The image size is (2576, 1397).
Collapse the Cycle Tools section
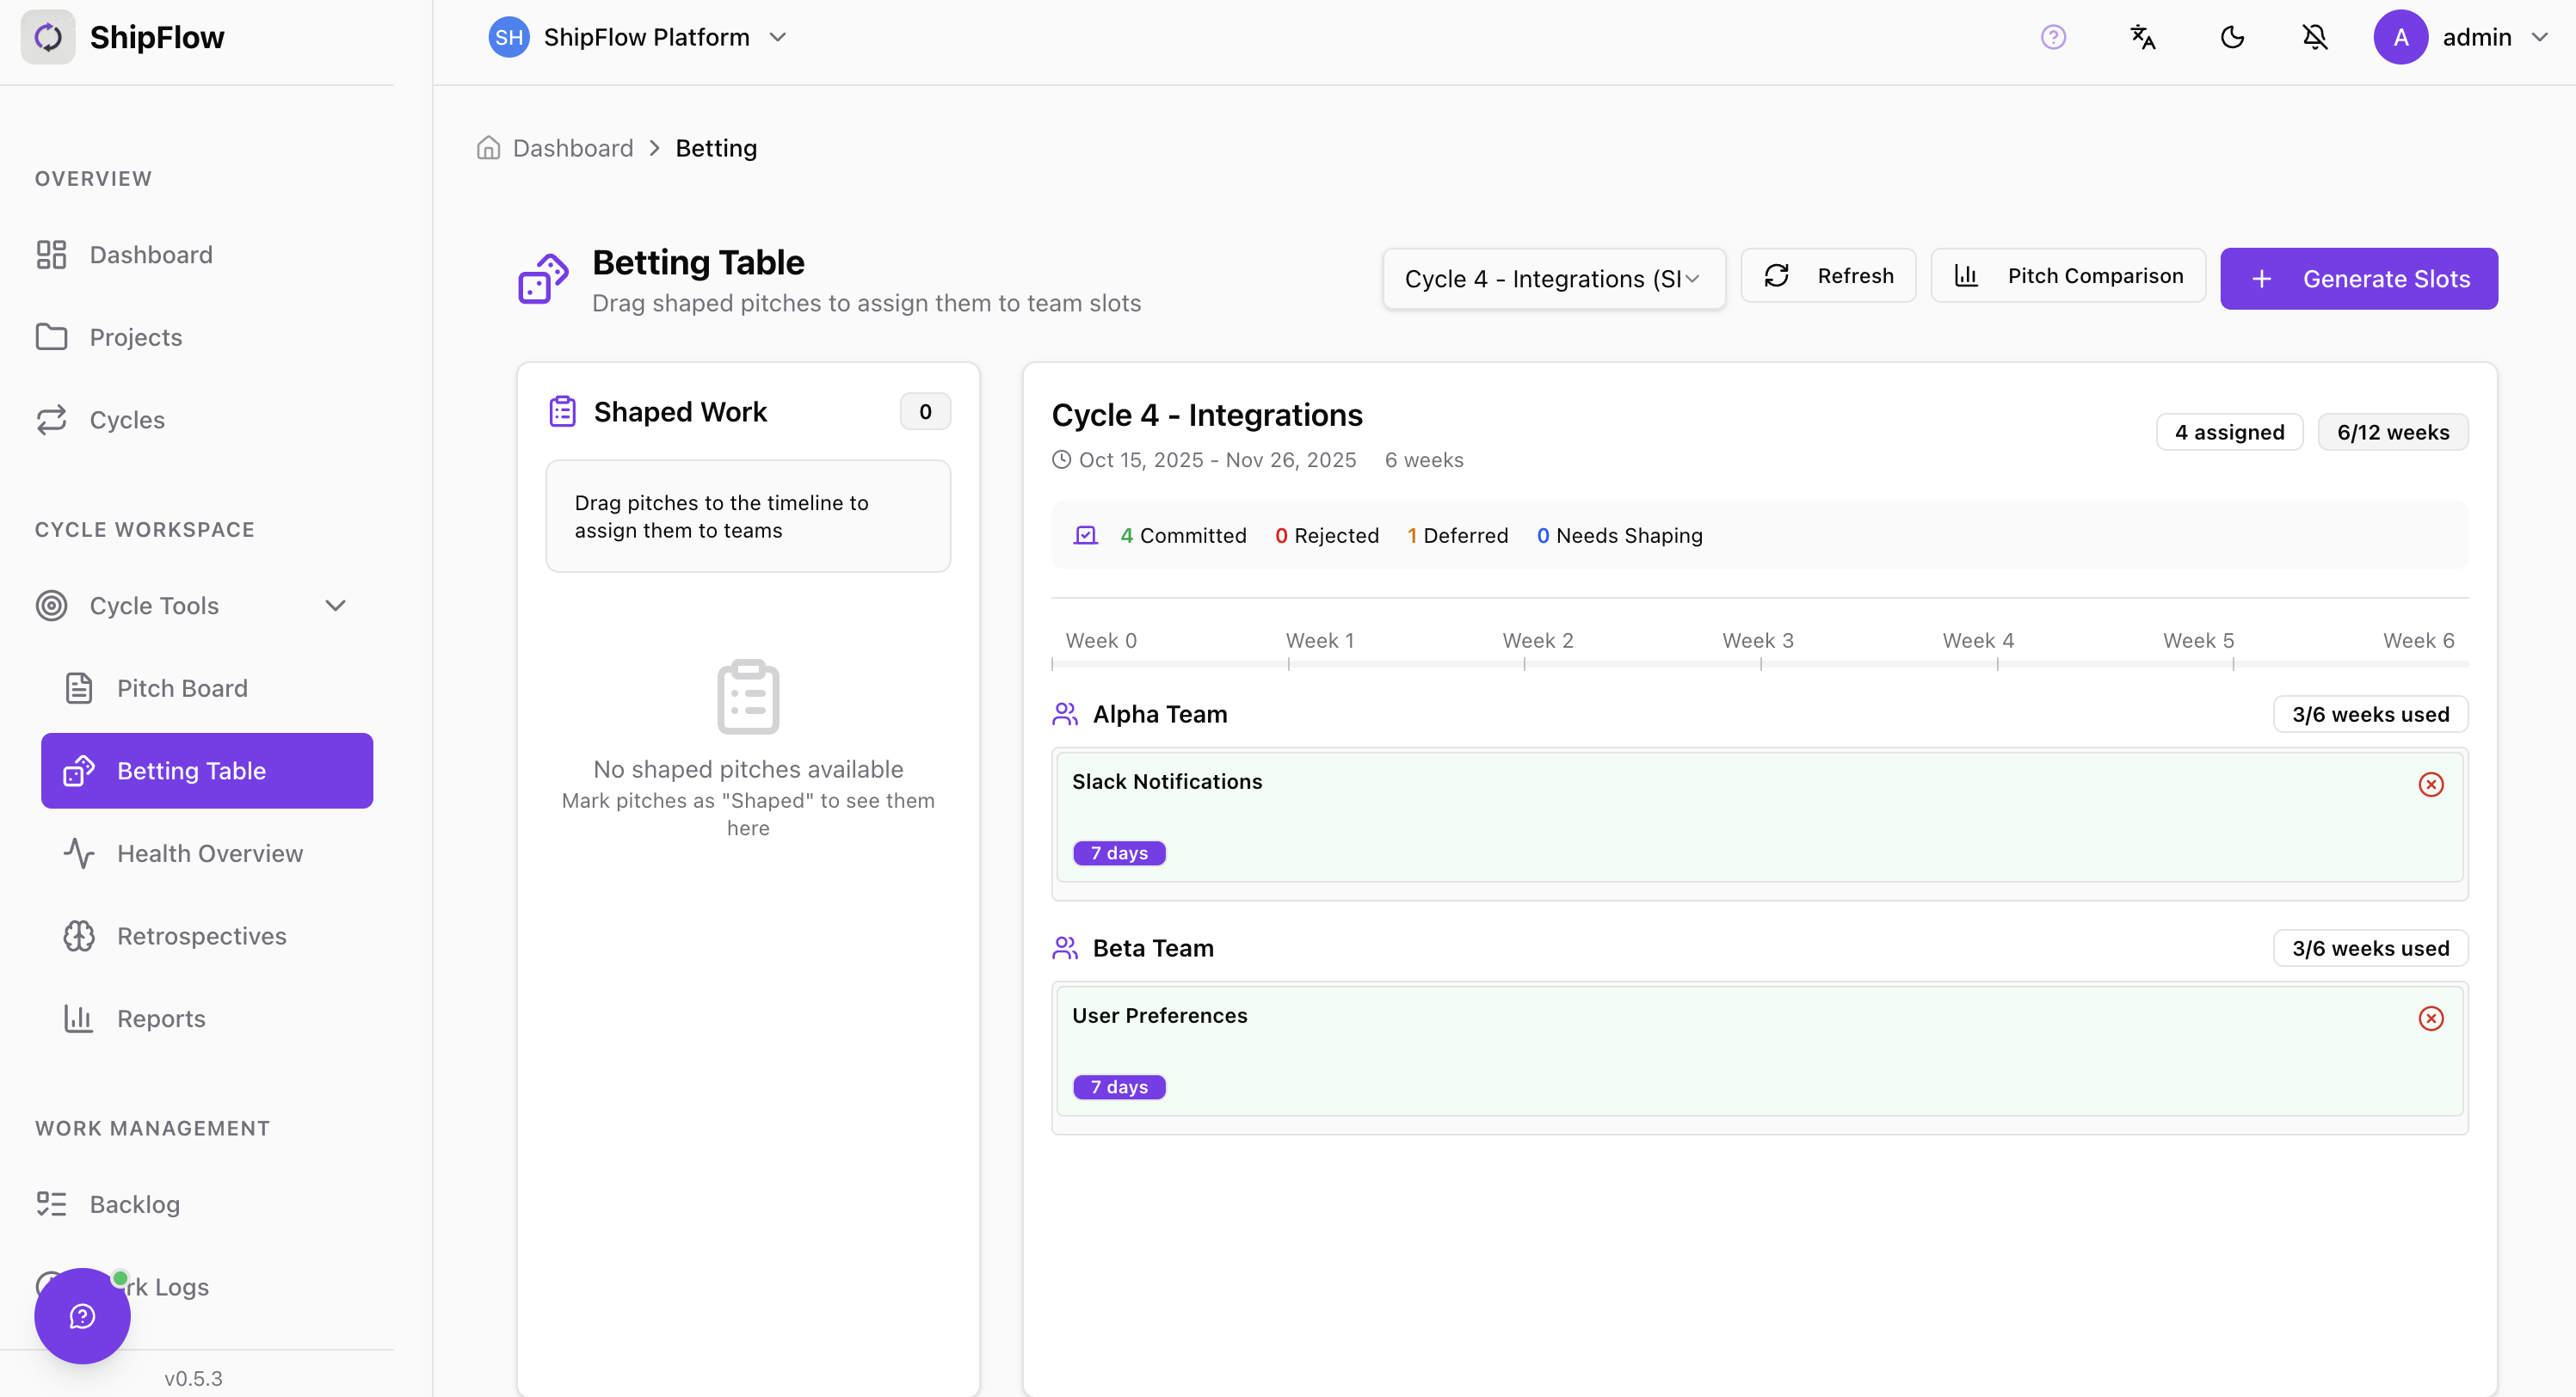335,605
